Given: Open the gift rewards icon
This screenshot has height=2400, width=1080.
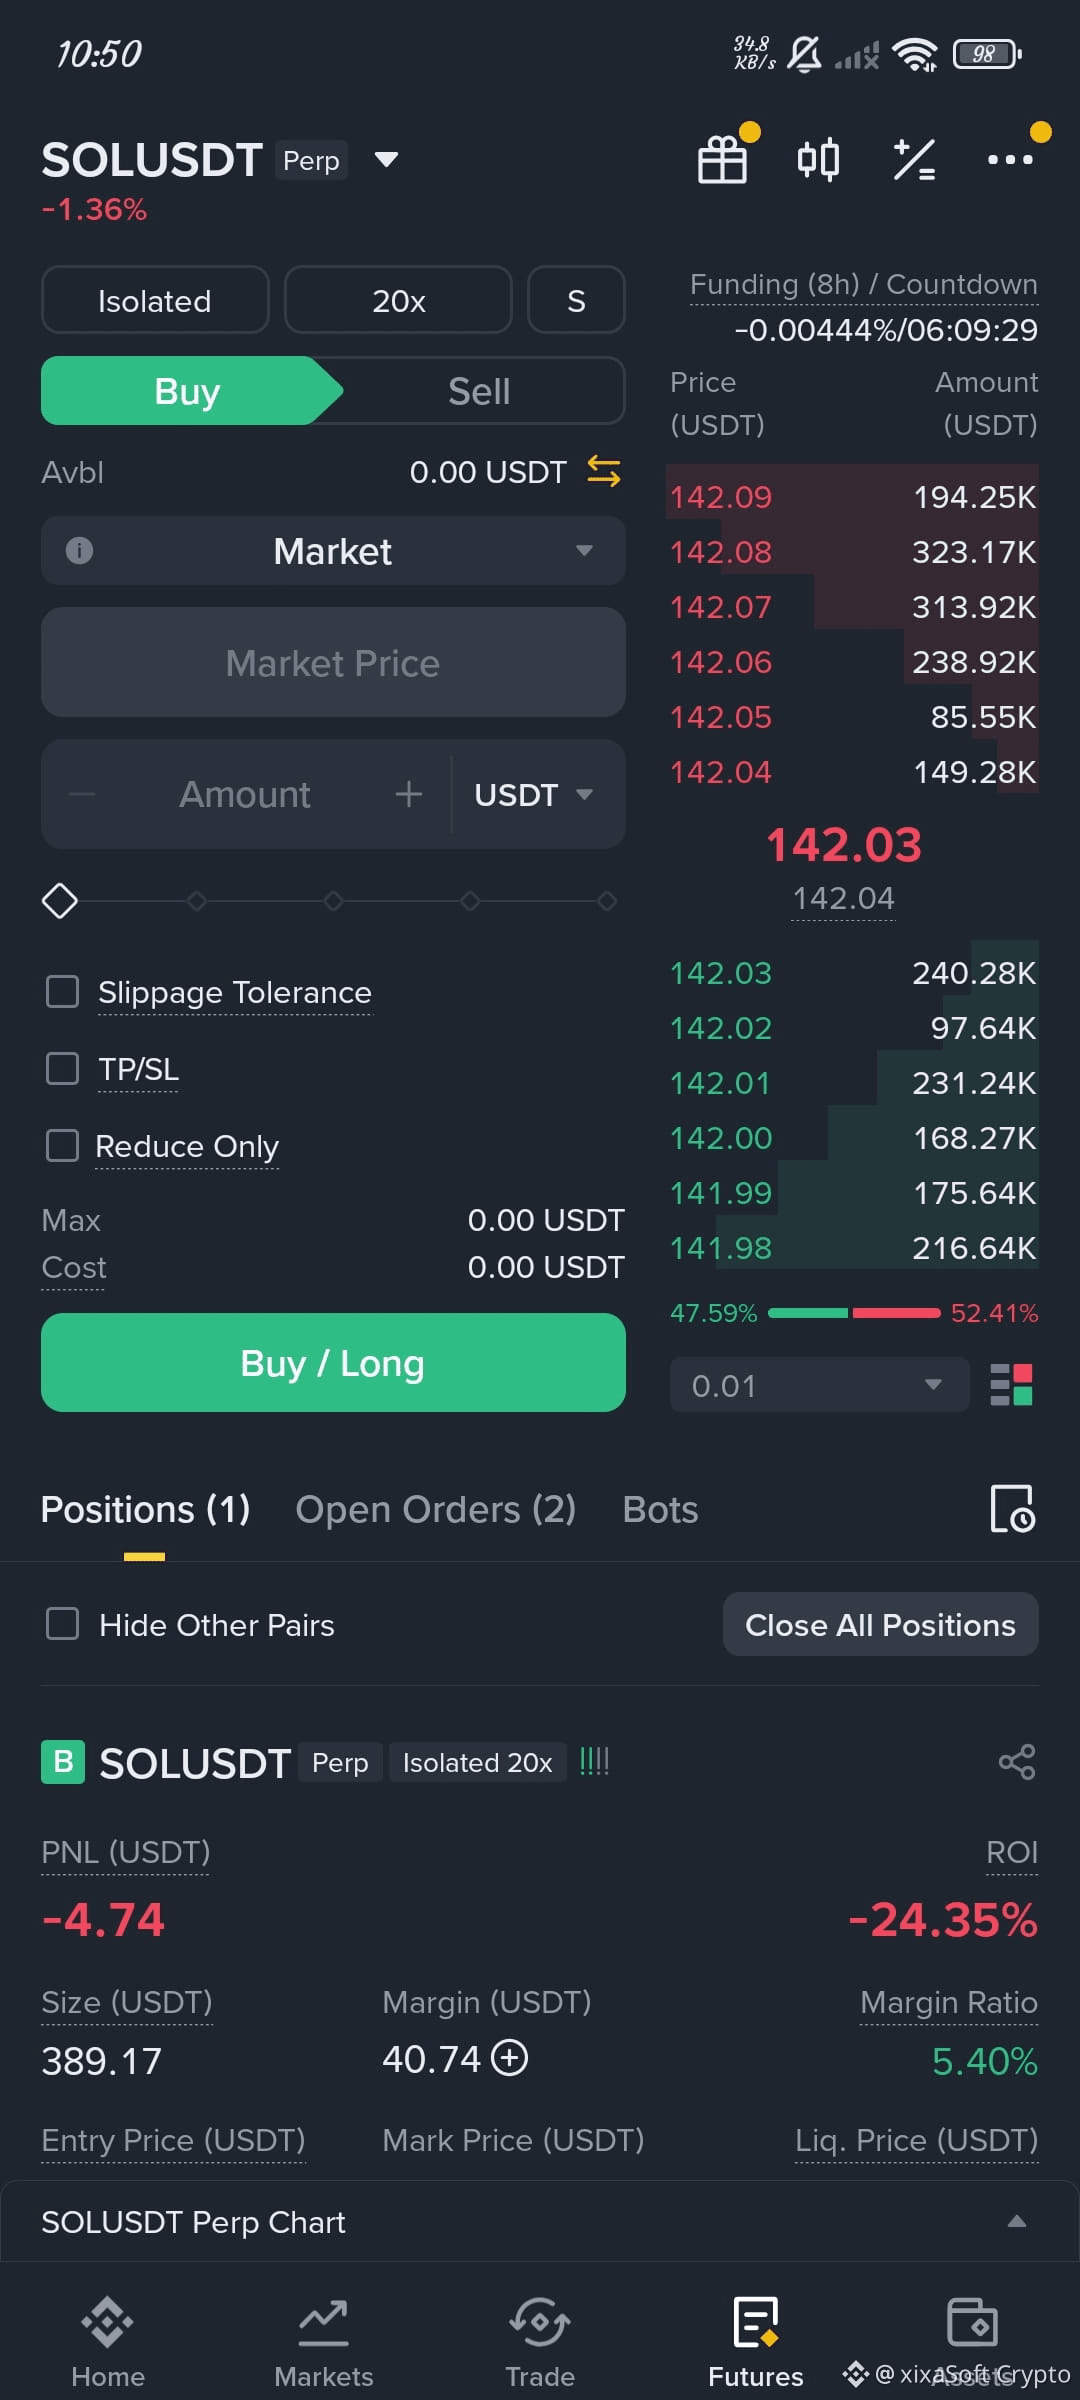Looking at the screenshot, I should click(722, 159).
